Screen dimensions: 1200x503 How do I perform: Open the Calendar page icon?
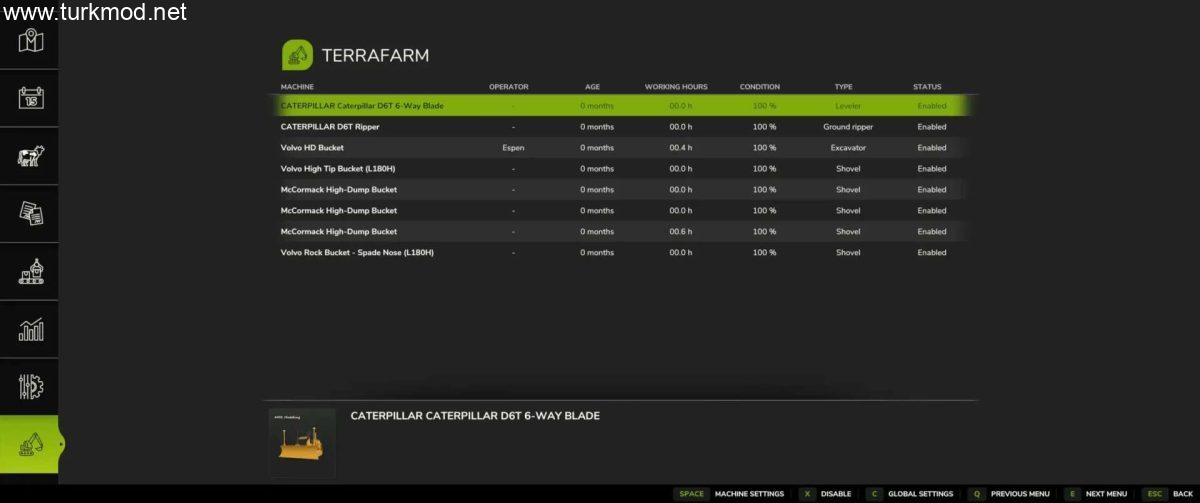coord(30,98)
